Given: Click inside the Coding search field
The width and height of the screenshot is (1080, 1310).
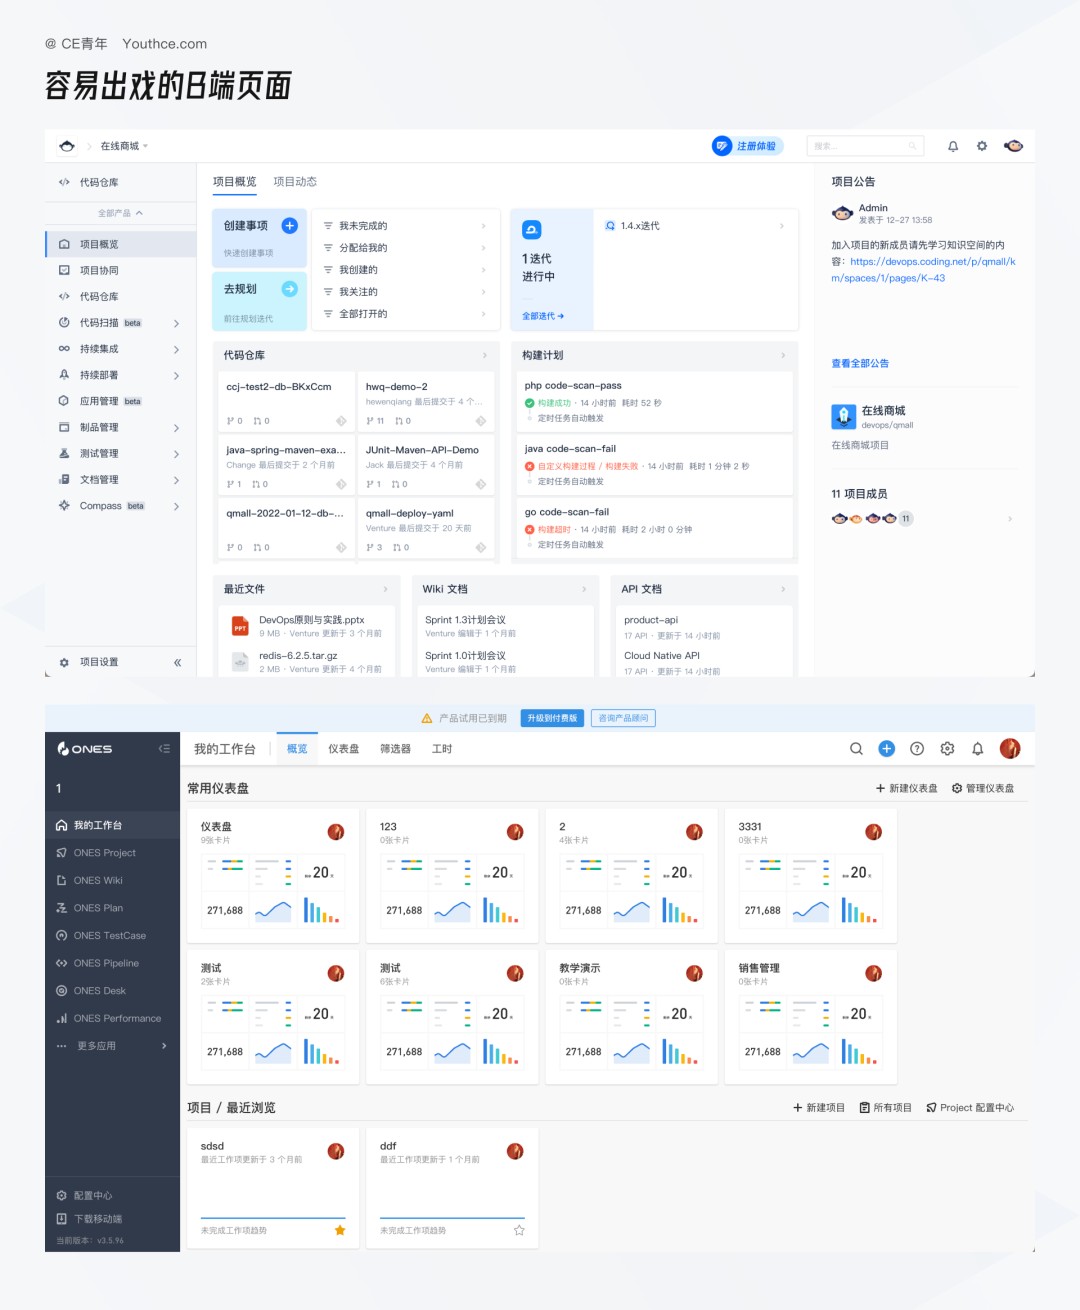Looking at the screenshot, I should [x=863, y=146].
